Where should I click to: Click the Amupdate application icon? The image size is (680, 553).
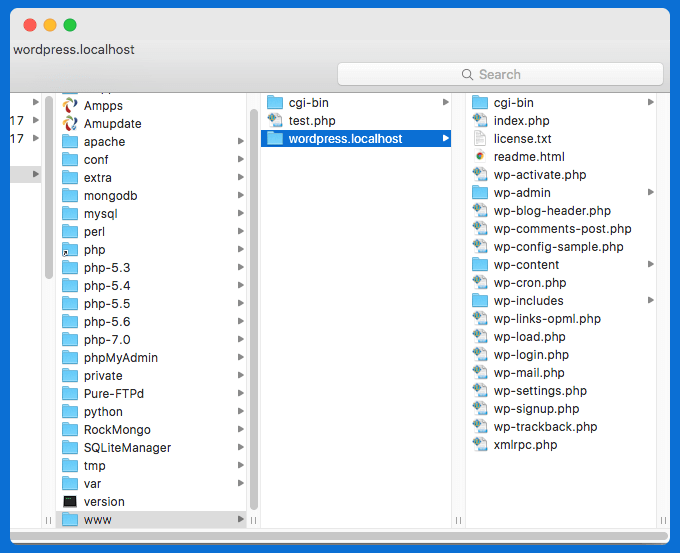(70, 124)
